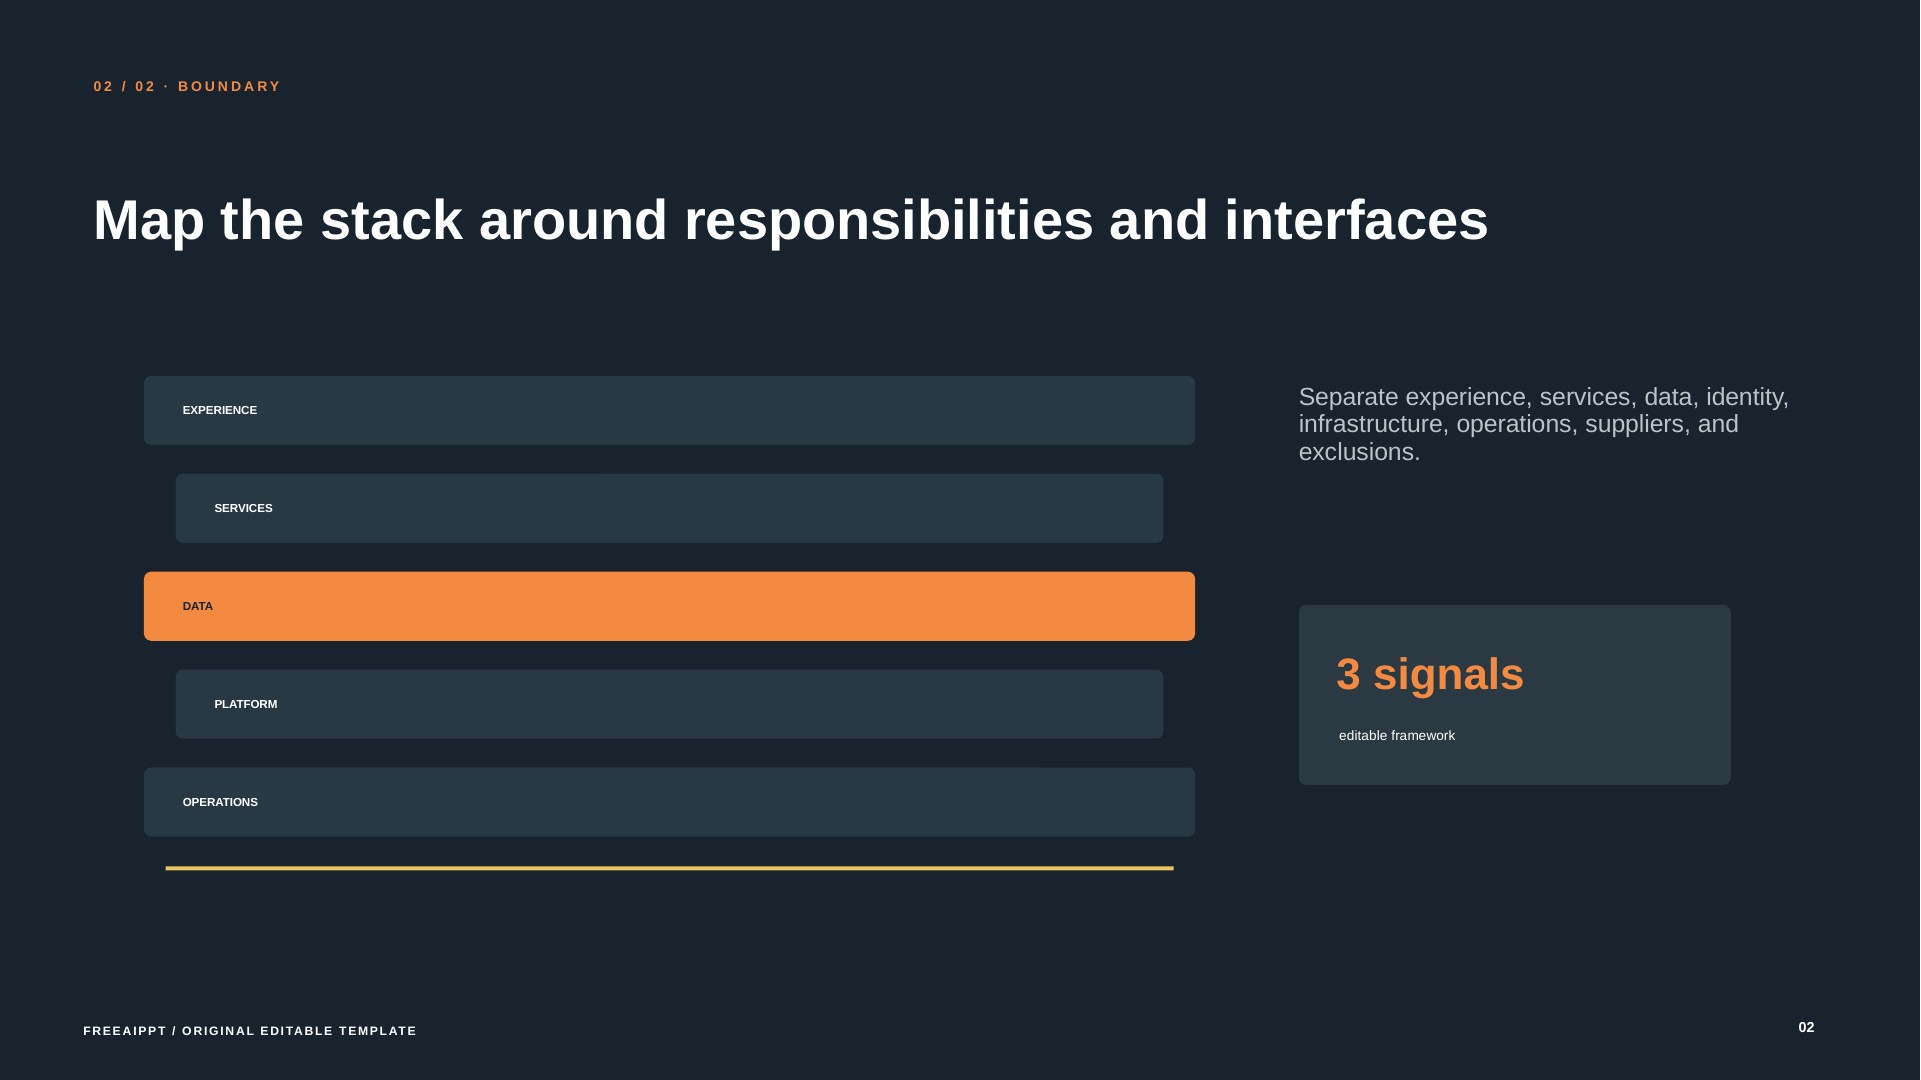The width and height of the screenshot is (1921, 1080).
Task: Select the signals card background panel
Action: [x=1514, y=695]
